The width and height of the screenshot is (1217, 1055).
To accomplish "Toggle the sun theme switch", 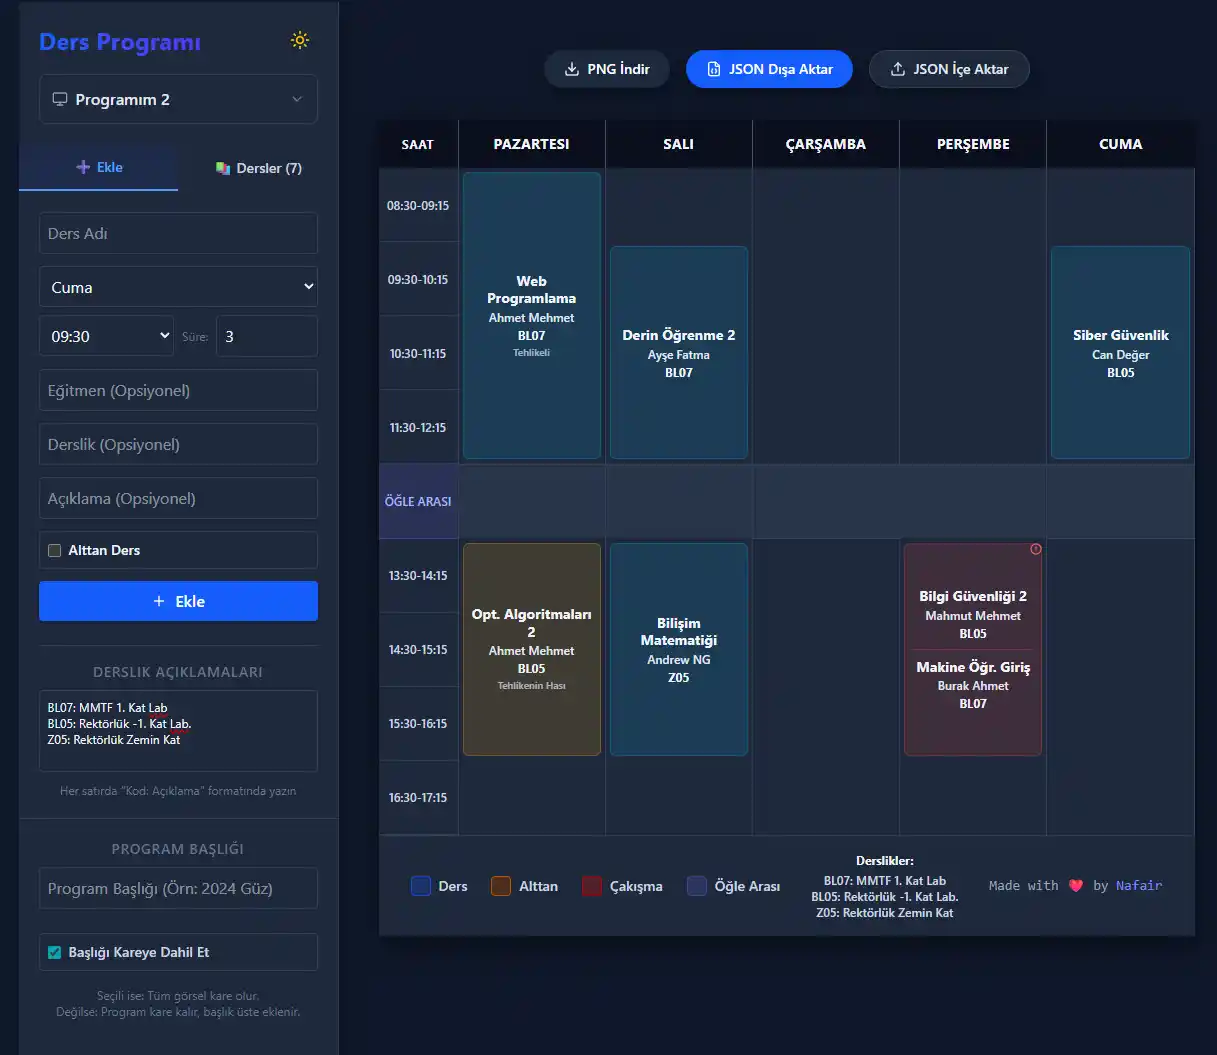I will (x=299, y=40).
